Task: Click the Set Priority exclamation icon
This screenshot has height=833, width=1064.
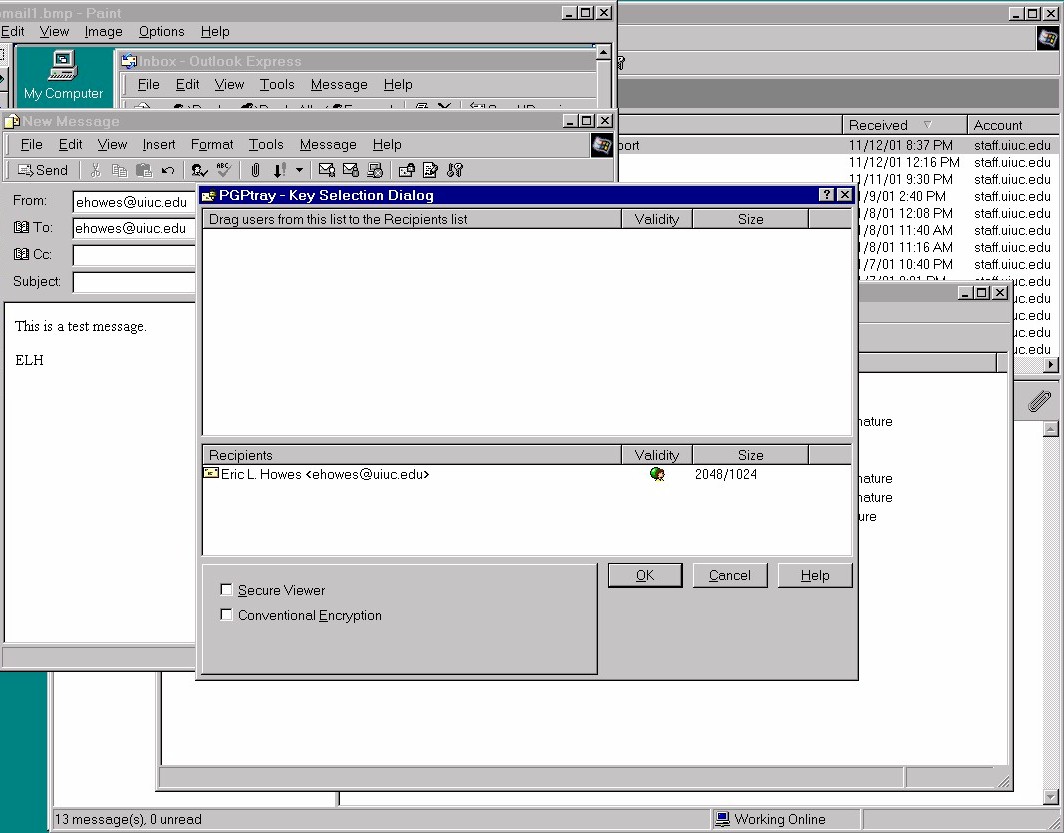Action: 280,170
